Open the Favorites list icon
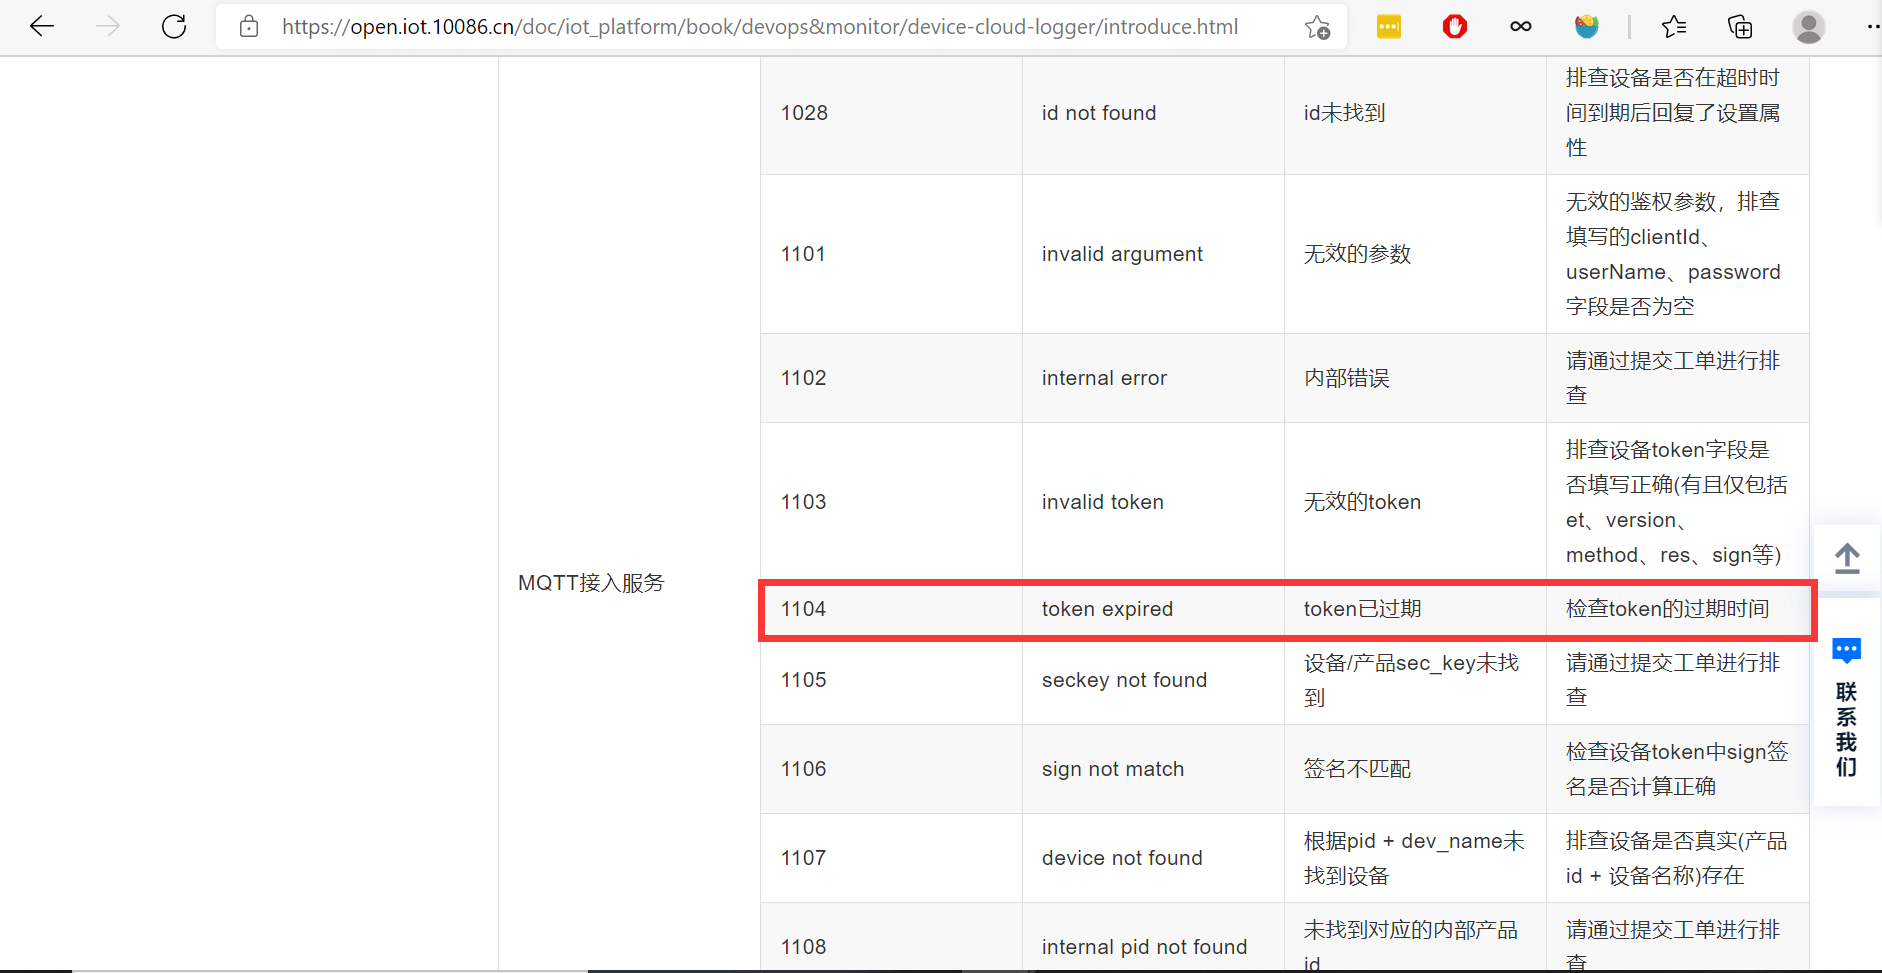The width and height of the screenshot is (1882, 973). (1675, 26)
